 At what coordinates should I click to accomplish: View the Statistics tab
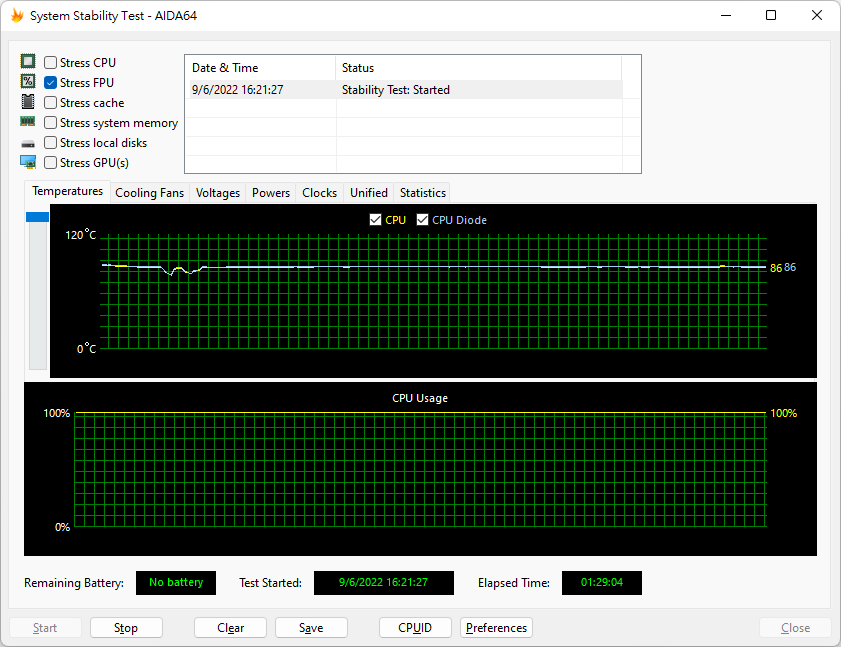(423, 193)
